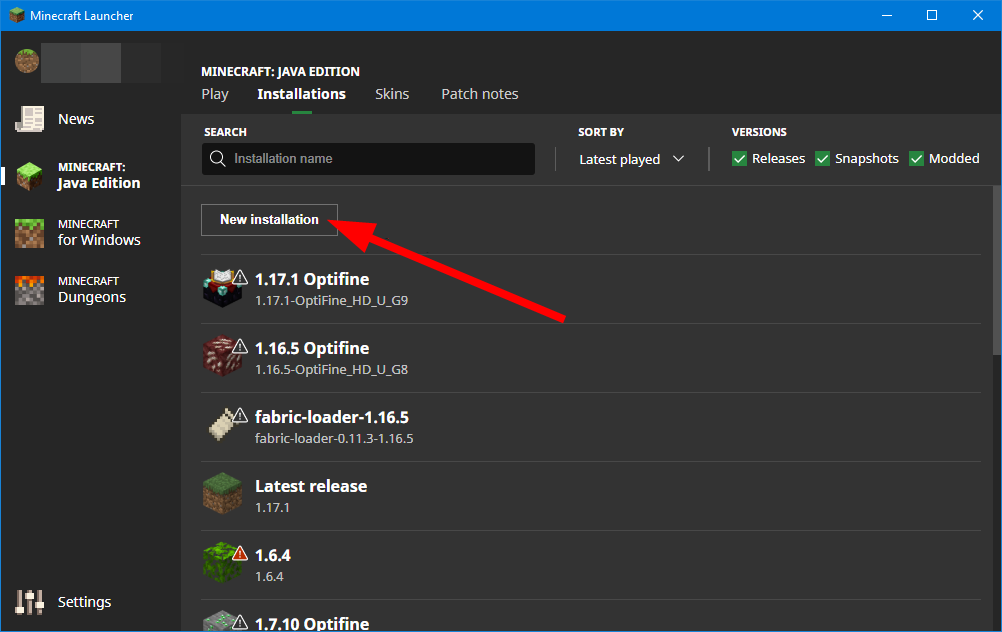The image size is (1002, 632).
Task: Select the 1.16.5 Optifine installation title
Action: (312, 348)
